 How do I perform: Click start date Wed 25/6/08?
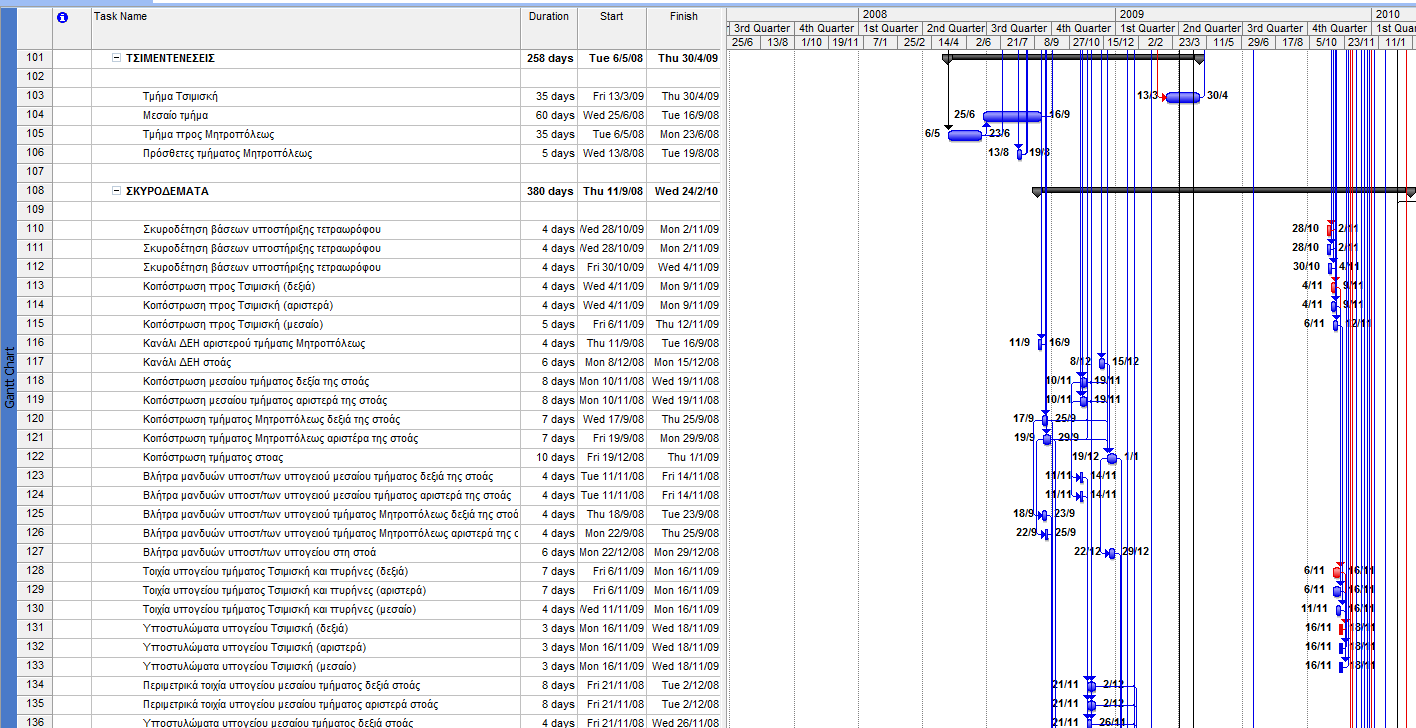(x=614, y=116)
